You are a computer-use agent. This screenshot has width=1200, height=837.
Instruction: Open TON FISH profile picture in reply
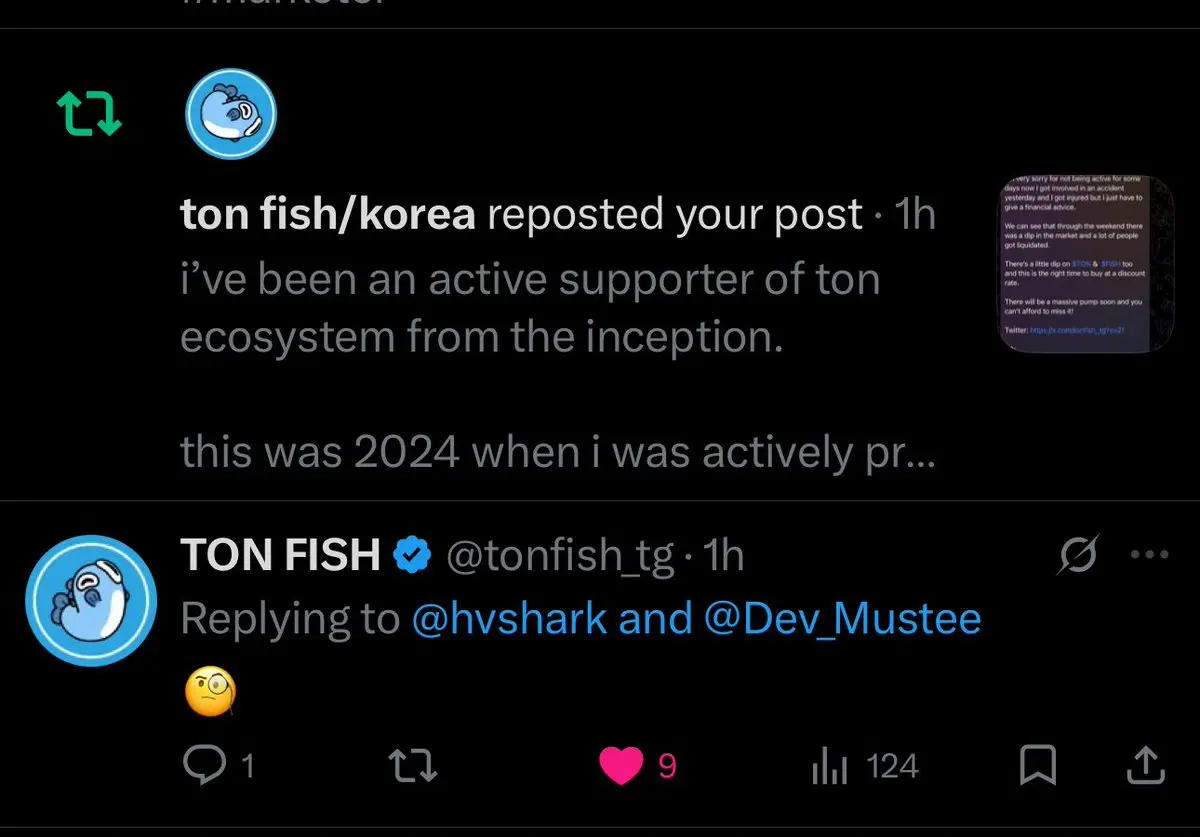90,602
